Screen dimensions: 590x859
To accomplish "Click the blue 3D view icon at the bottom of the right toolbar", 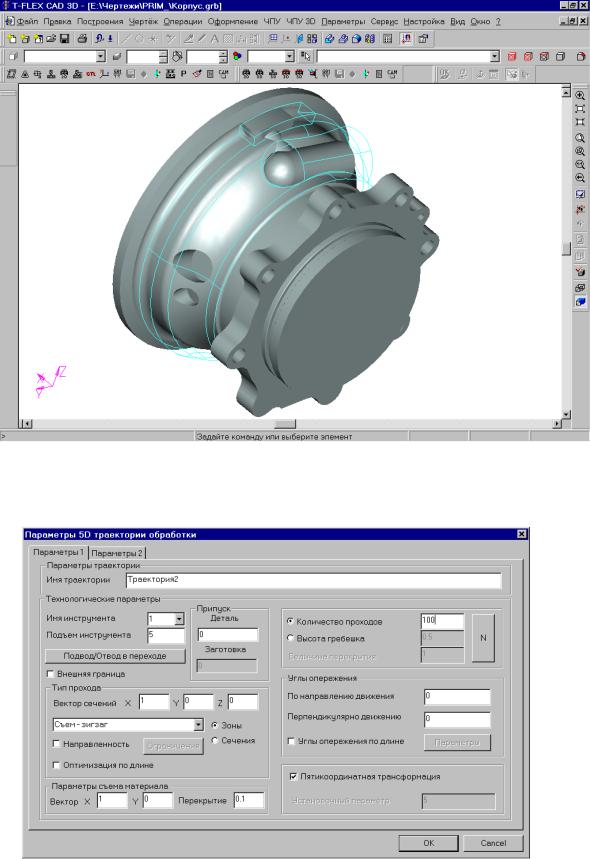I will 580,302.
